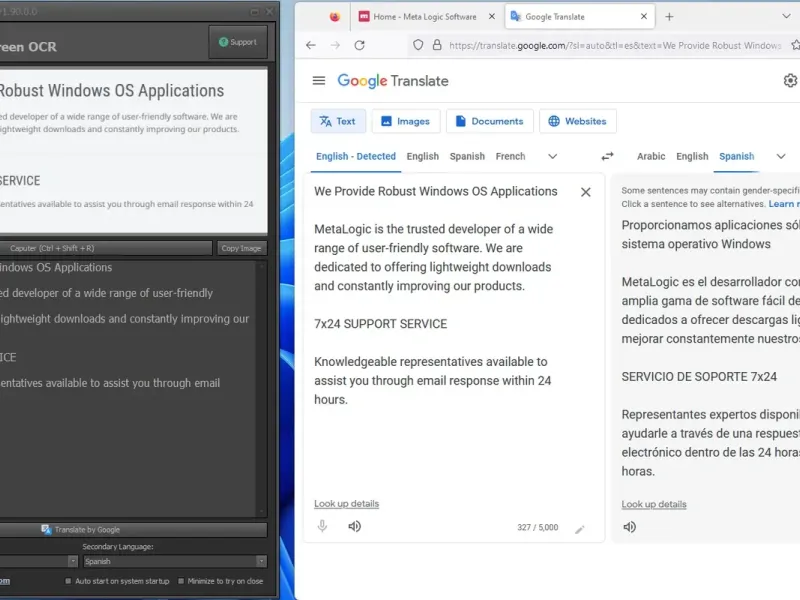This screenshot has height=600, width=800.
Task: Click the Capture (Ctrl + Shift + R) button
Action: [105, 248]
